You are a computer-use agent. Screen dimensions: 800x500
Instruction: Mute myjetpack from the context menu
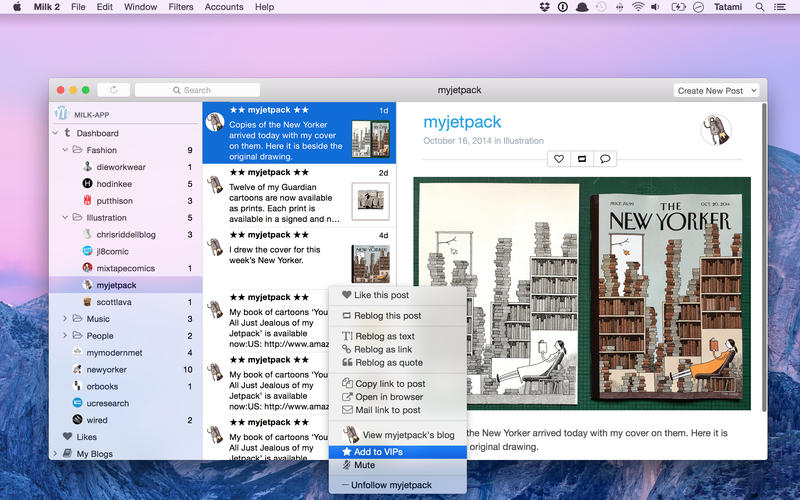click(364, 465)
